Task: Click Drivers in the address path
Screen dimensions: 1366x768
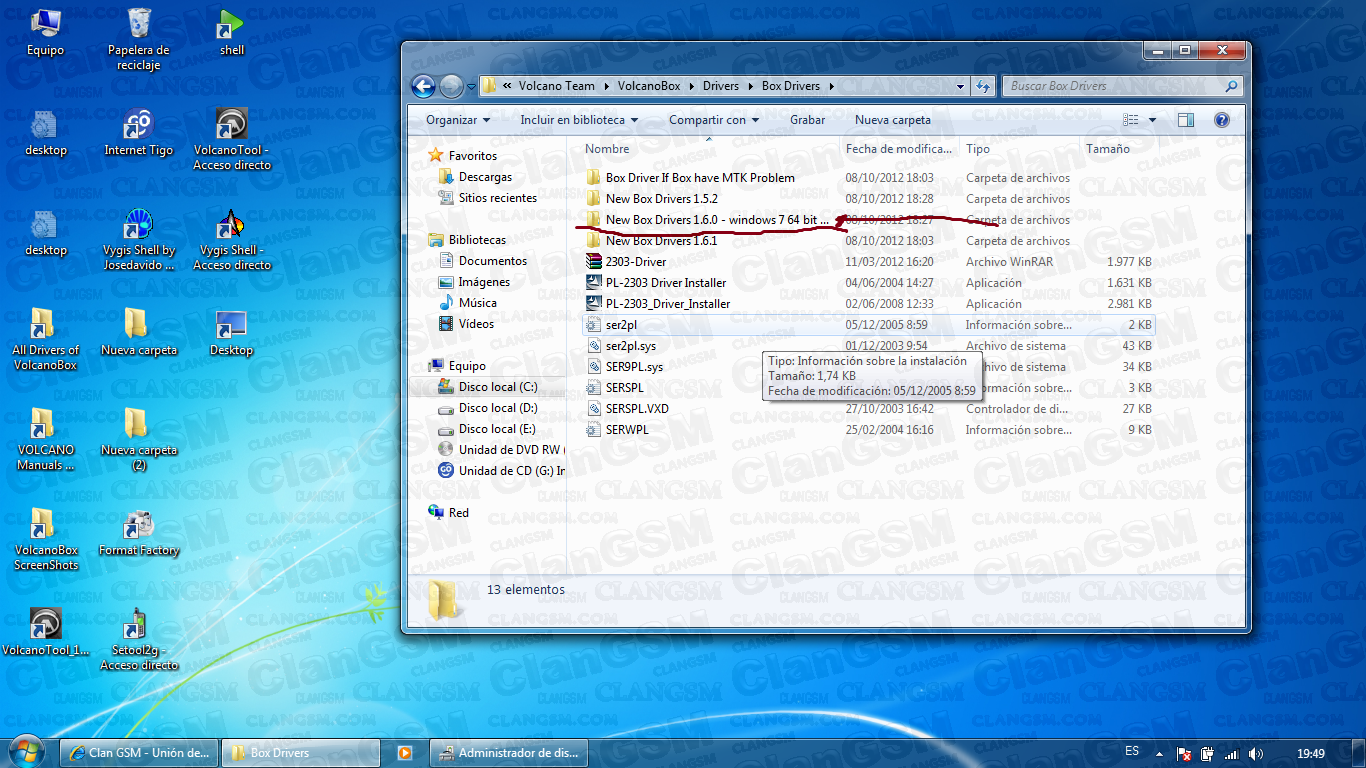Action: [720, 86]
